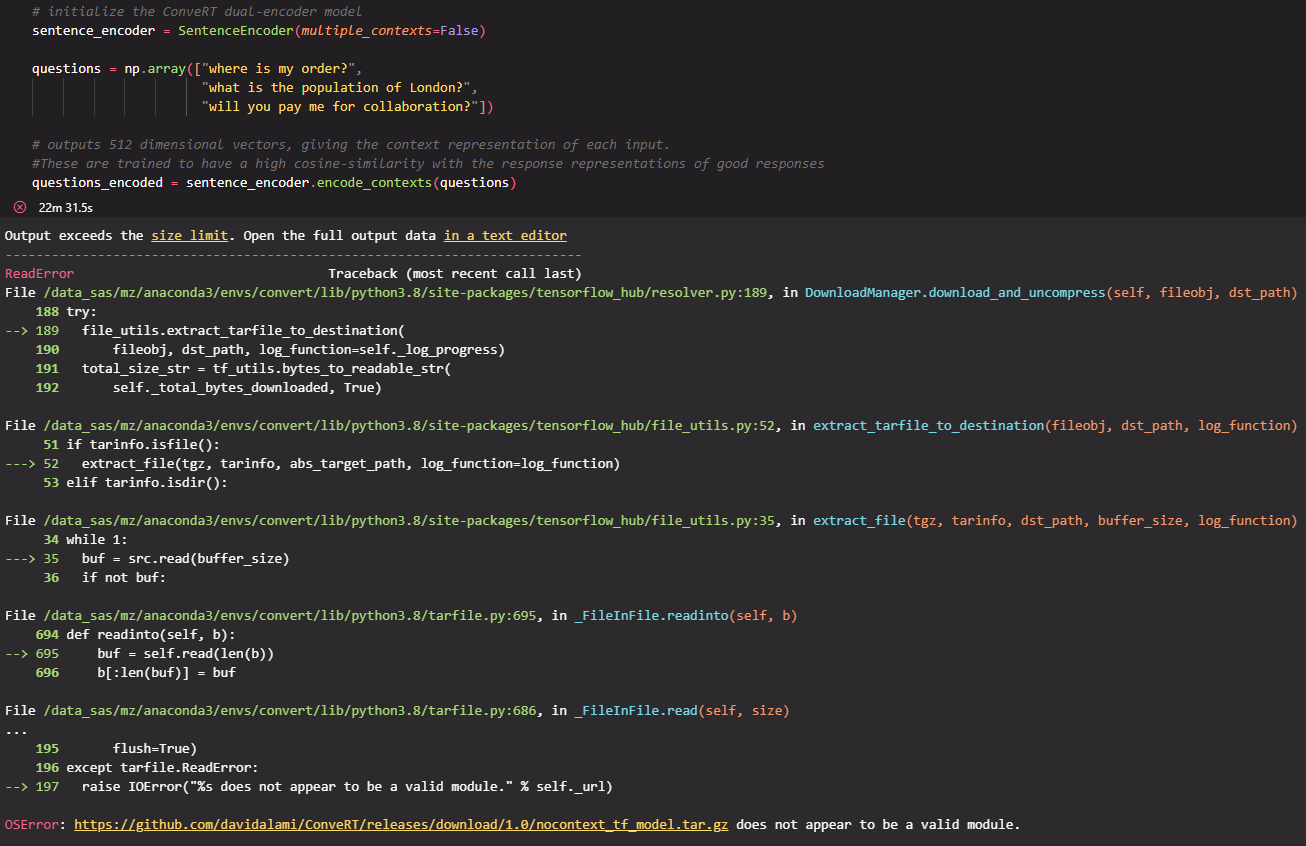Click line 191 'total_size_str = tf_utils.bytes_to_readable_str('
The image size is (1306, 846).
point(266,369)
